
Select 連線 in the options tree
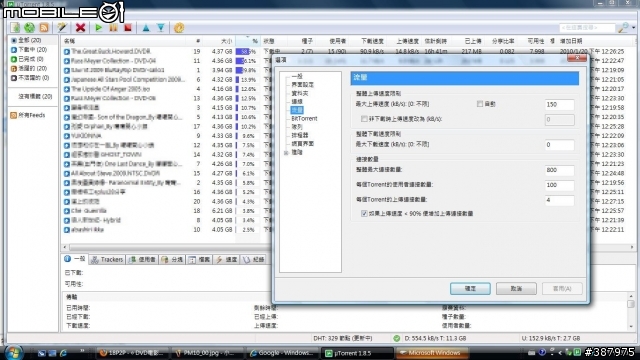[x=297, y=102]
